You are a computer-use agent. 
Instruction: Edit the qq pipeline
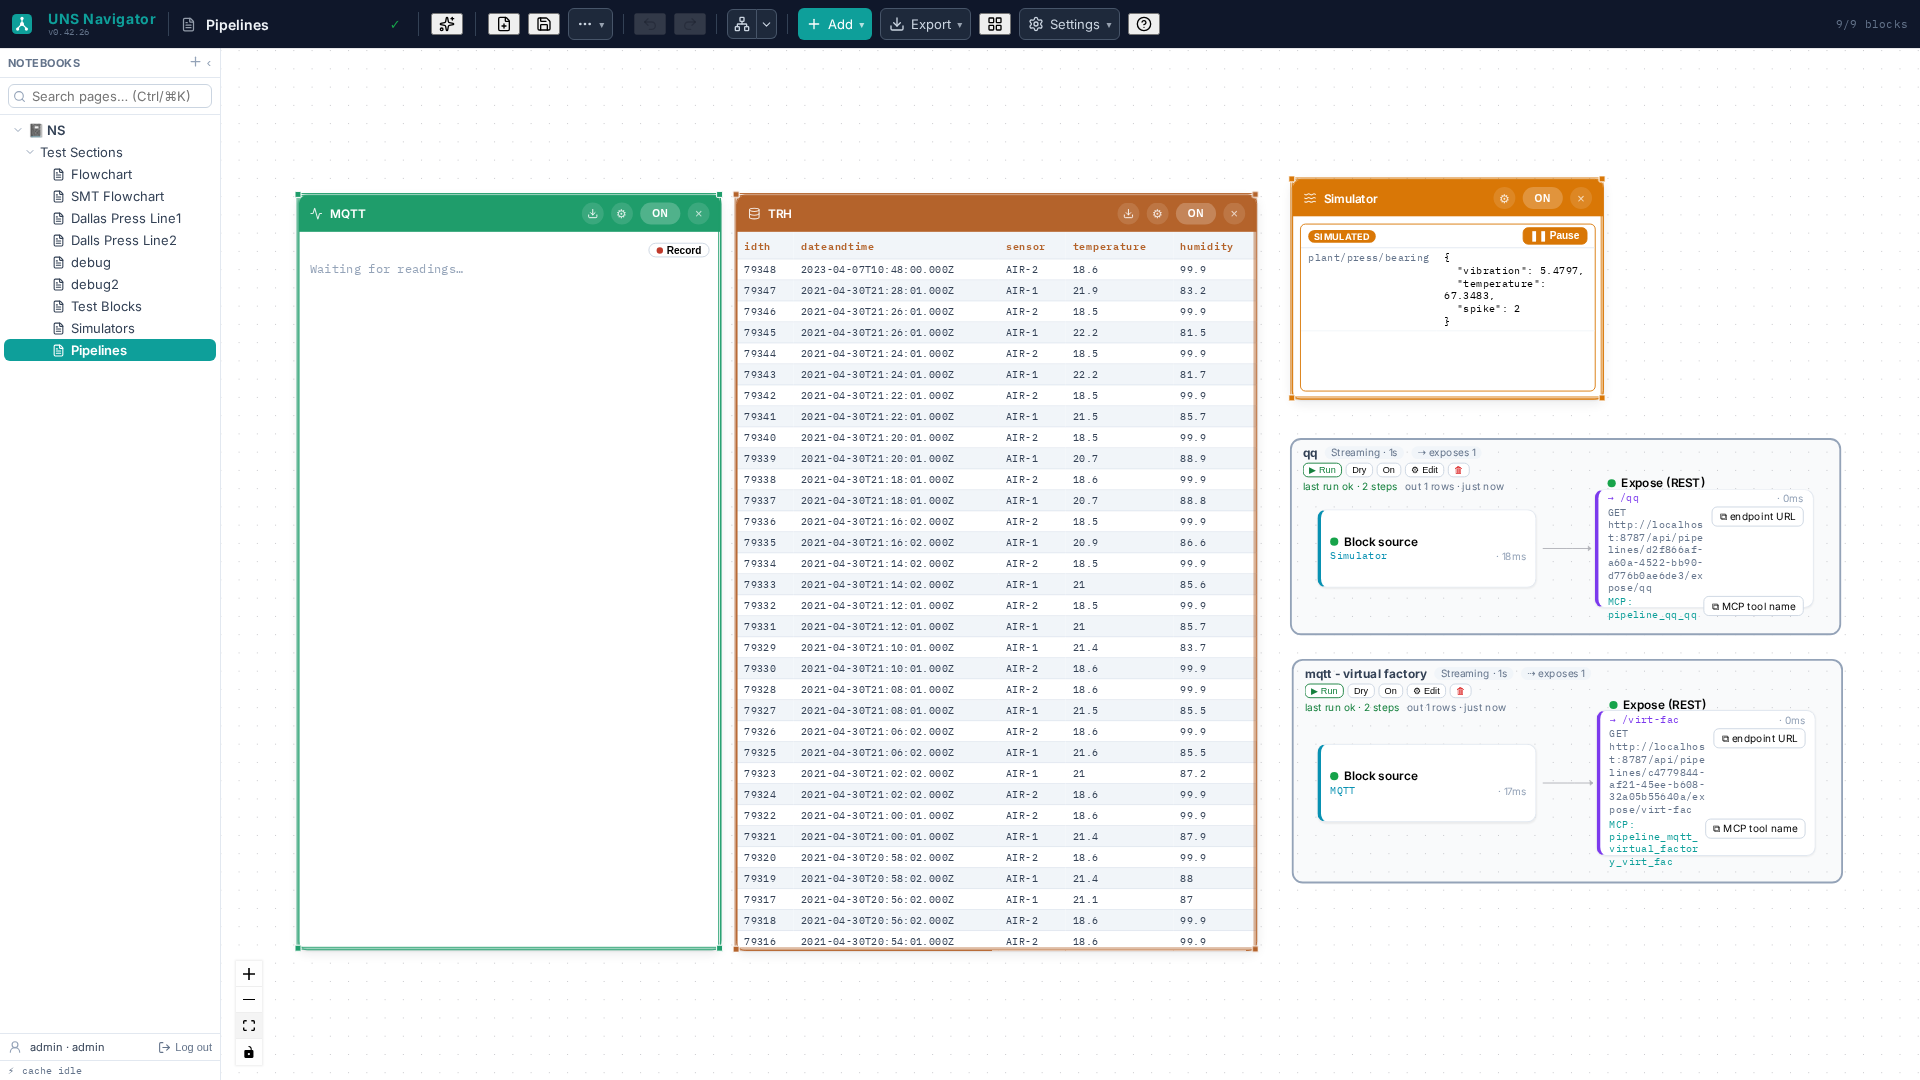(x=1425, y=470)
